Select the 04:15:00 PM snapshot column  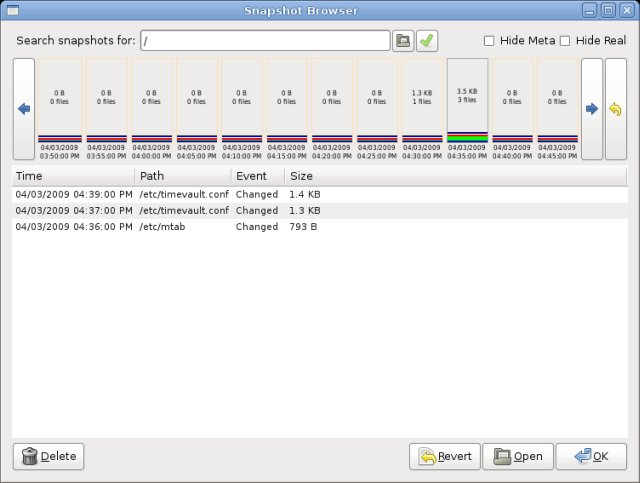click(x=287, y=109)
